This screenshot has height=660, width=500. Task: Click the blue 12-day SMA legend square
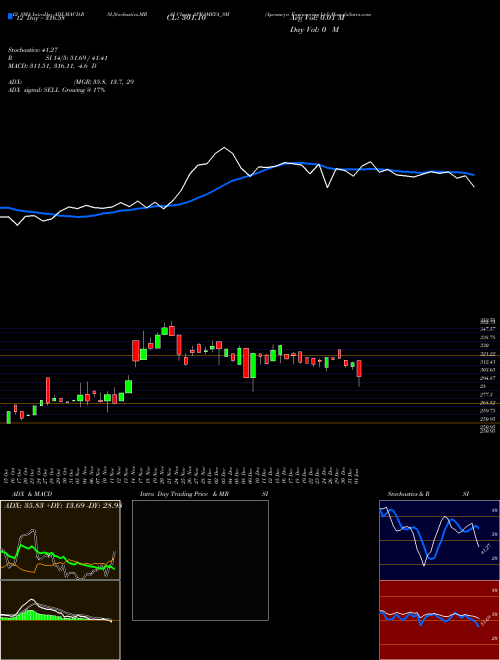pyautogui.click(x=10, y=16)
